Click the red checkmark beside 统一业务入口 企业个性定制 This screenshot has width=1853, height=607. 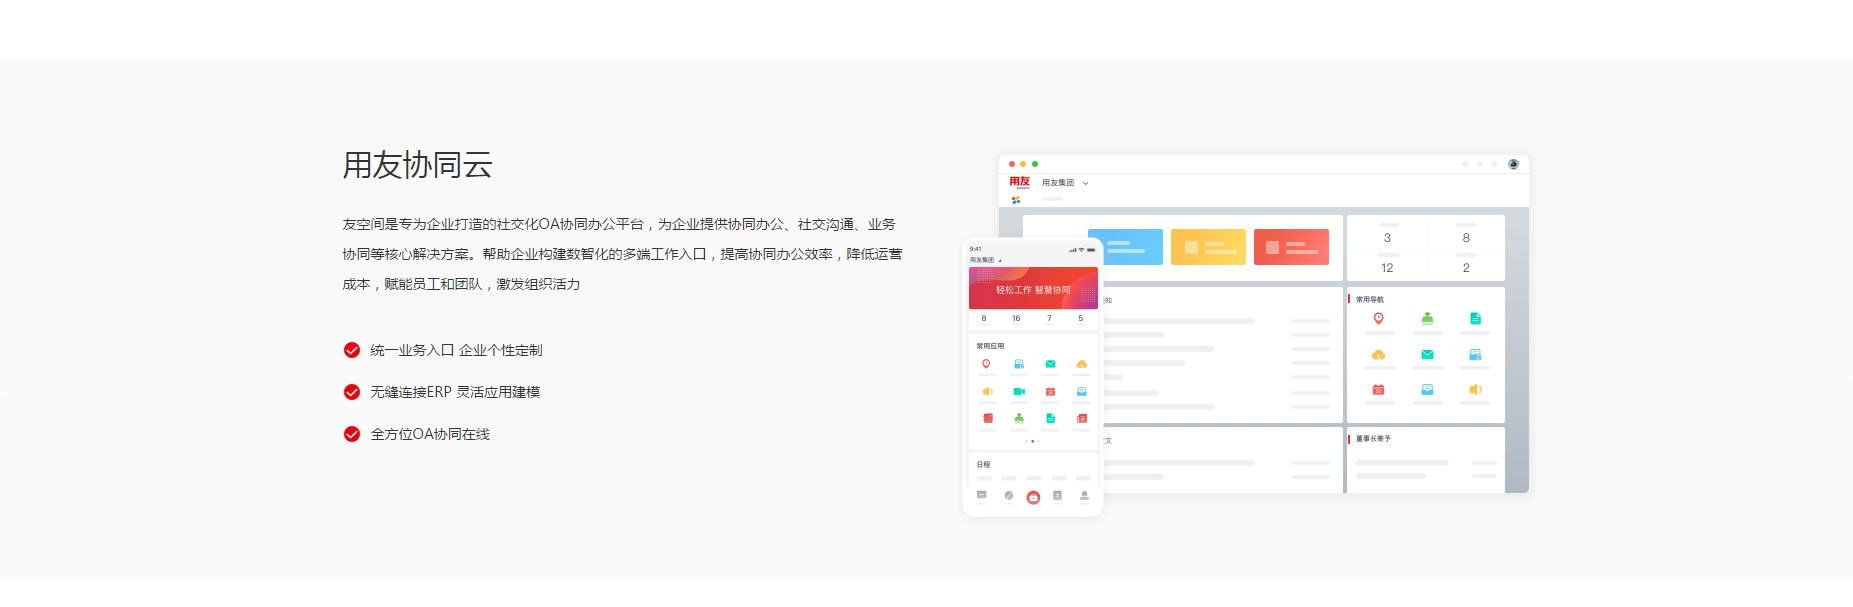[x=352, y=350]
